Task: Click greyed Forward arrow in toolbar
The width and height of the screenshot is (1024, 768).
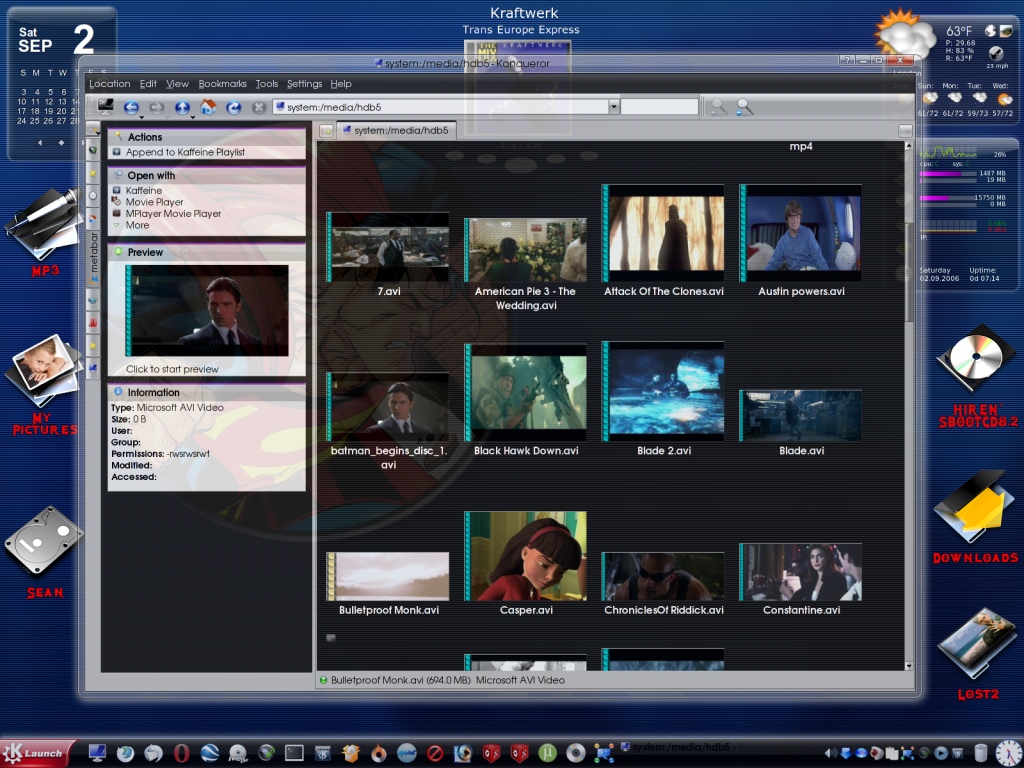Action: tap(156, 107)
